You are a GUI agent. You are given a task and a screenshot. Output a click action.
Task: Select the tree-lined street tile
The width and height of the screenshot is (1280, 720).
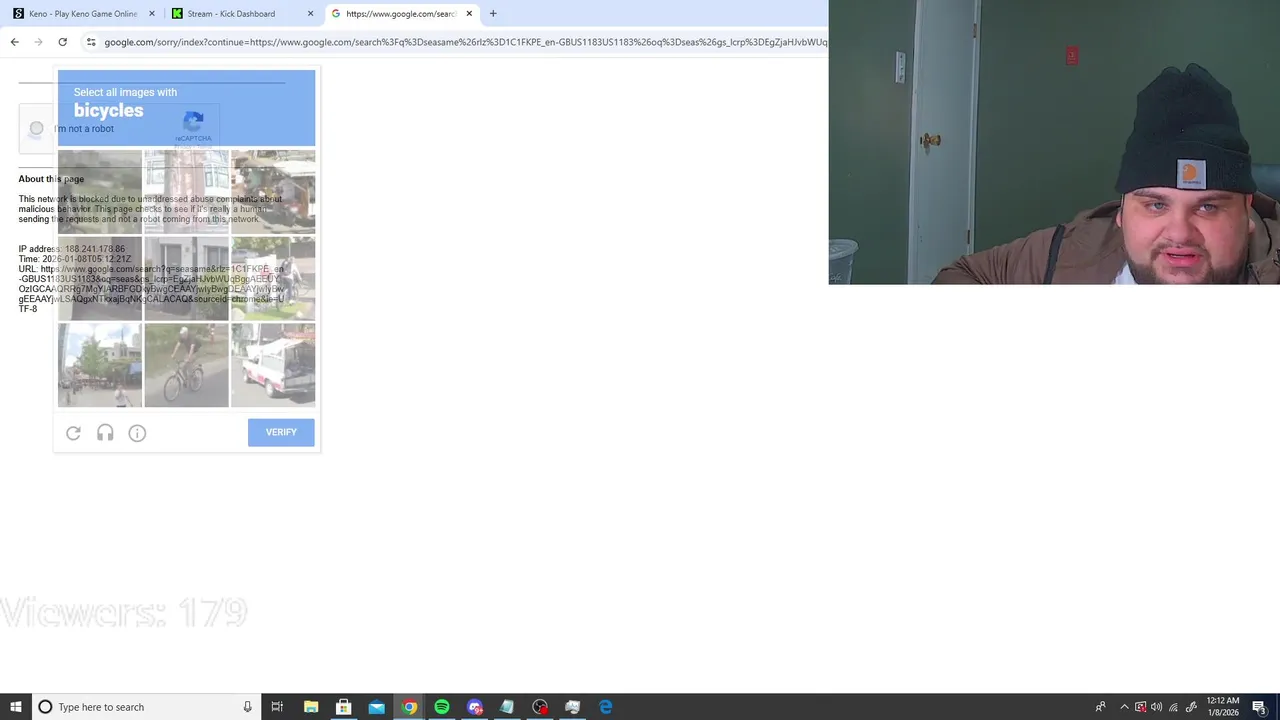(99, 365)
